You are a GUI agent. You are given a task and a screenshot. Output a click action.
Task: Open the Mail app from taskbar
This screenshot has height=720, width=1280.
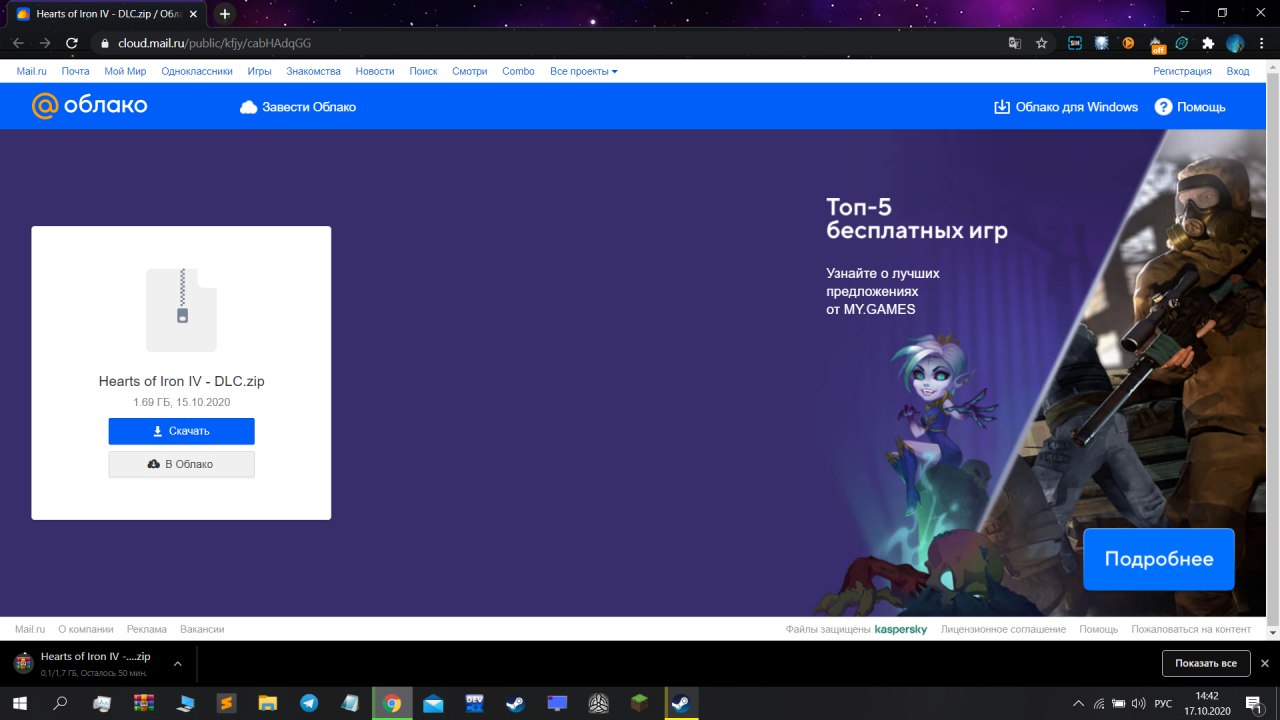pyautogui.click(x=433, y=703)
